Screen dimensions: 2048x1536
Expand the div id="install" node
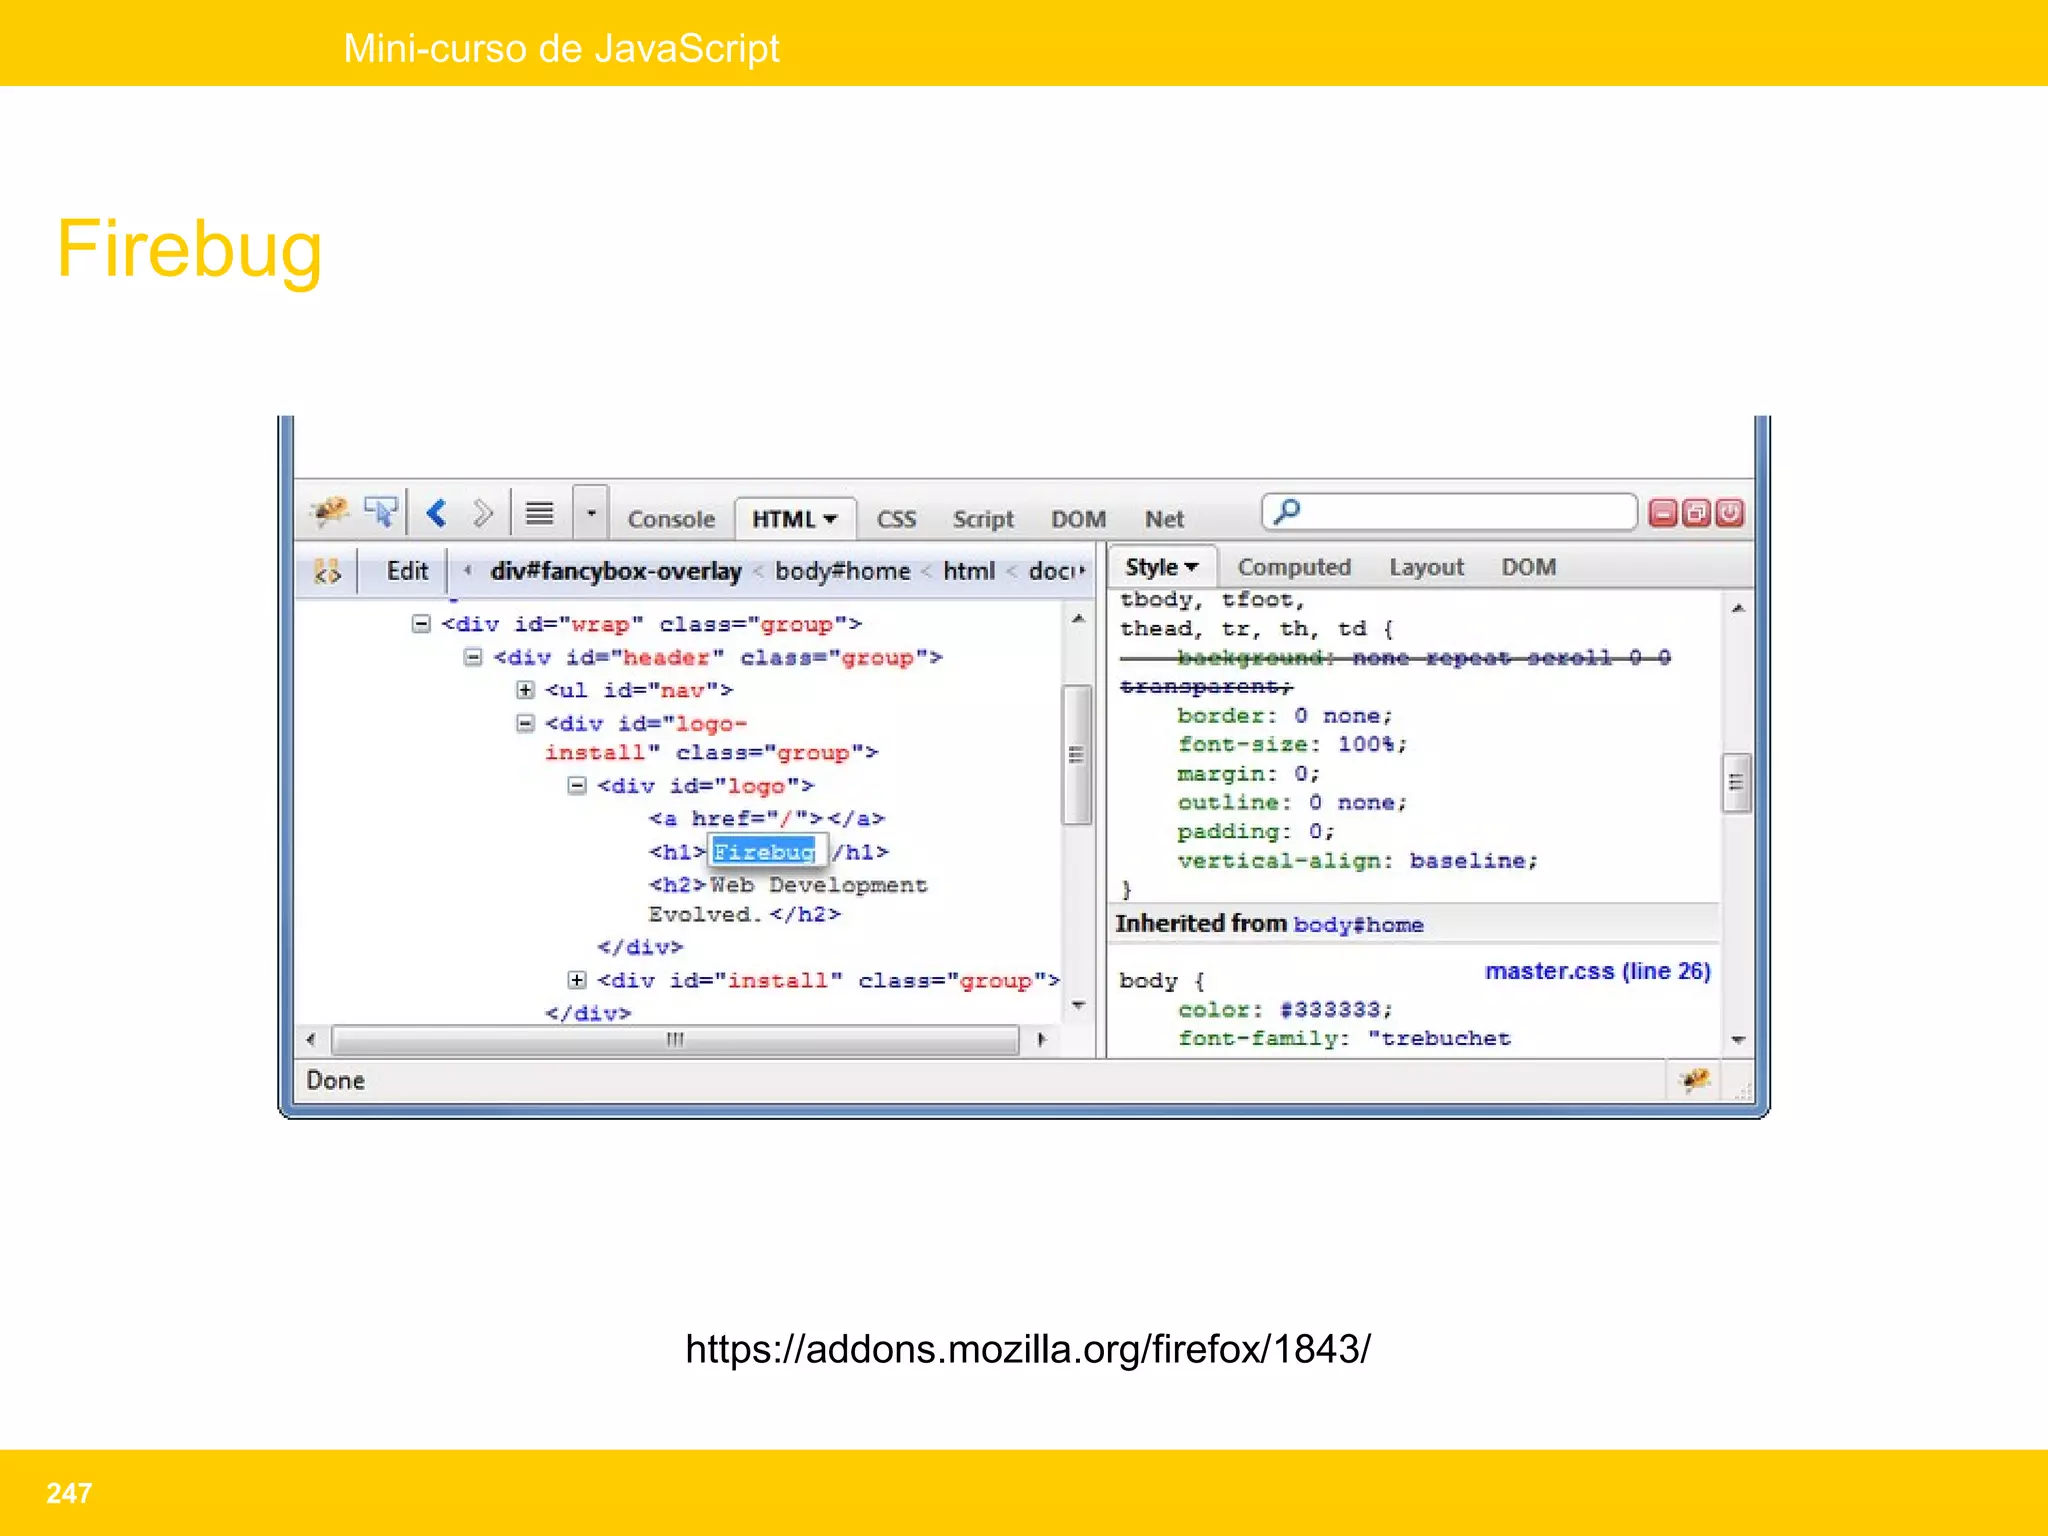(577, 980)
